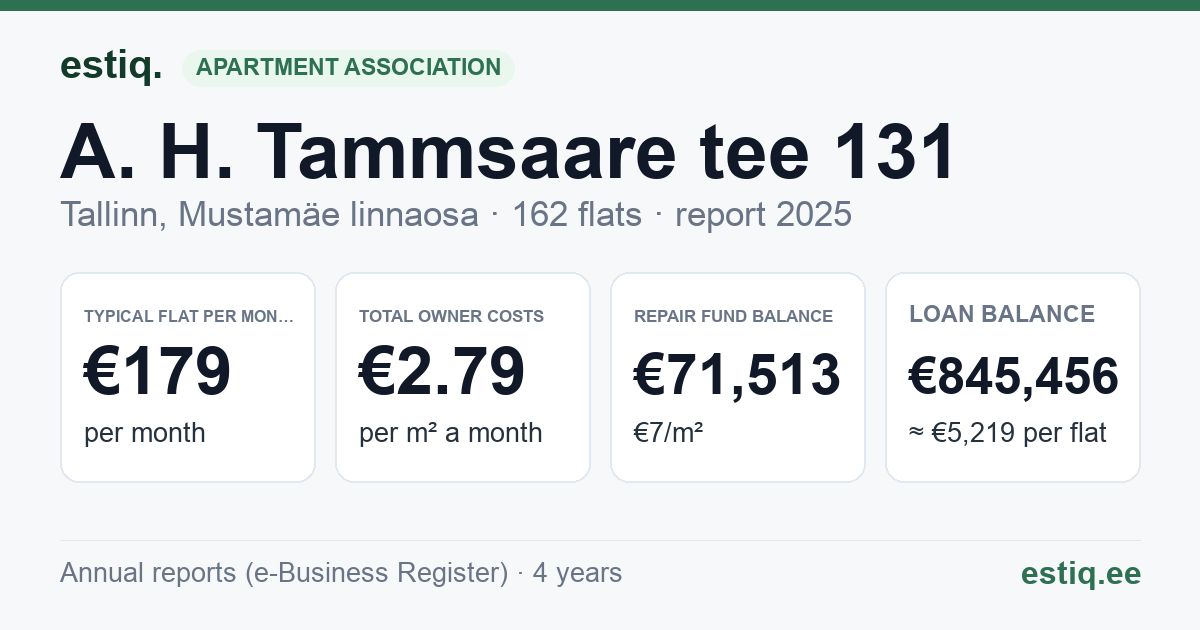
Task: Click the €7/m² caption
Action: [x=669, y=433]
